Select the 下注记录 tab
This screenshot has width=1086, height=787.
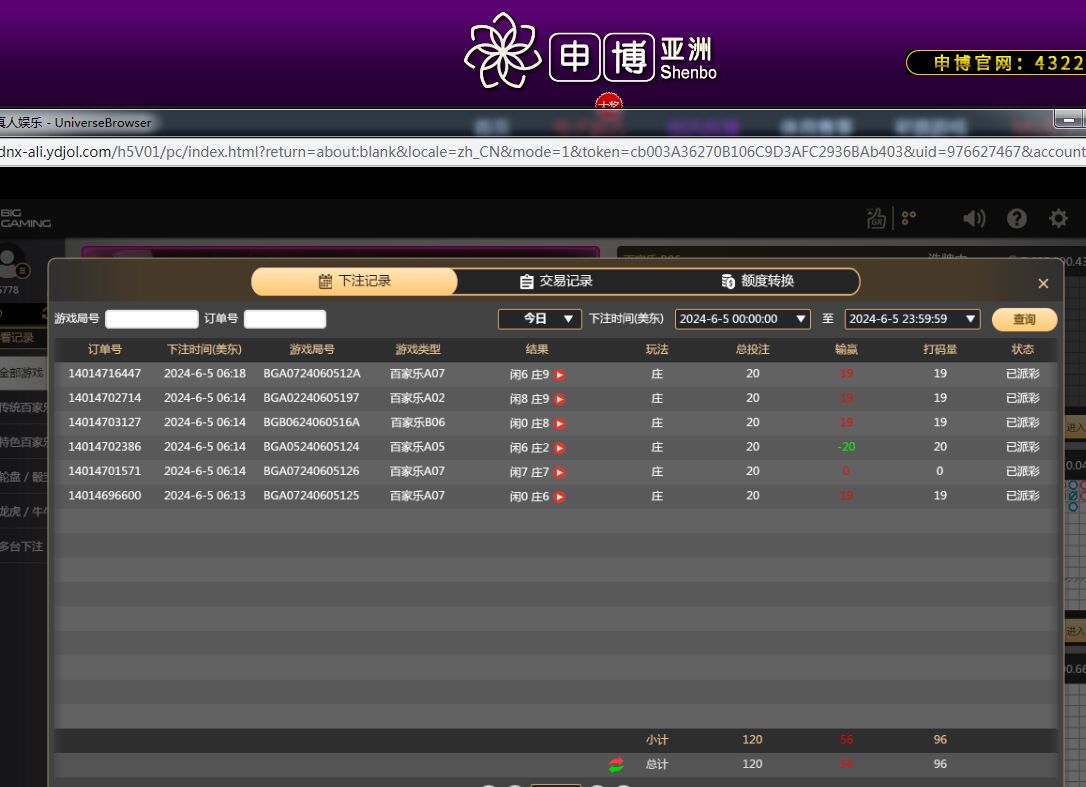tap(354, 282)
